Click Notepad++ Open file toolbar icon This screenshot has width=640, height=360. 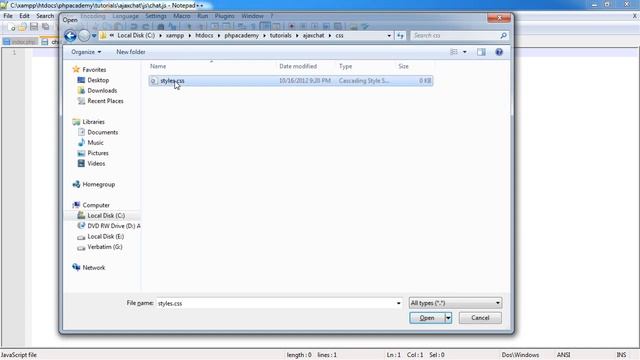22,27
